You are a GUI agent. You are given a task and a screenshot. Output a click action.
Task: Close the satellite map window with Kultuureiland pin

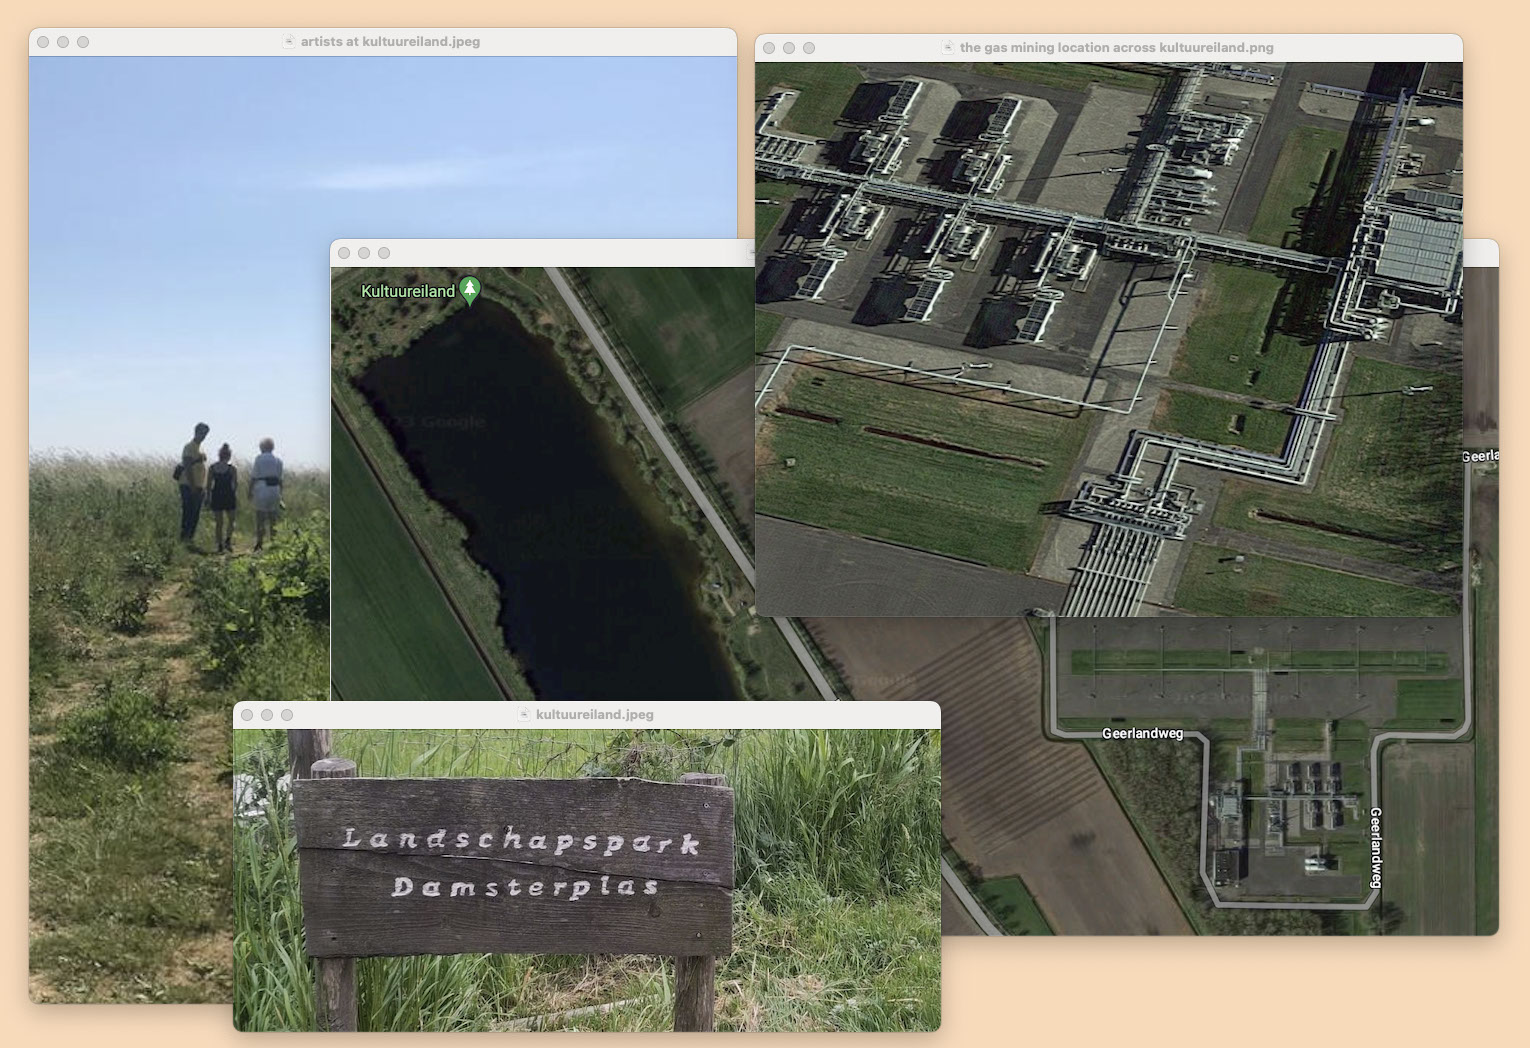344,253
